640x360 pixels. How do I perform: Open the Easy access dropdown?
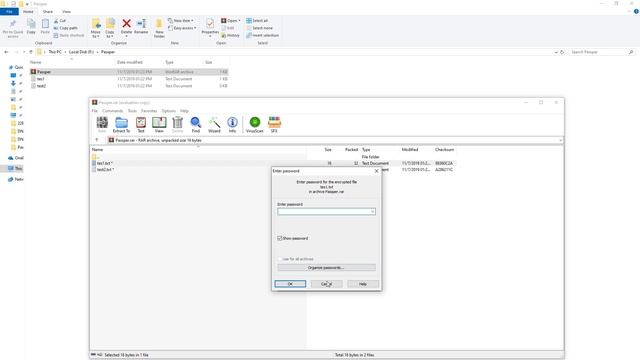(182, 28)
